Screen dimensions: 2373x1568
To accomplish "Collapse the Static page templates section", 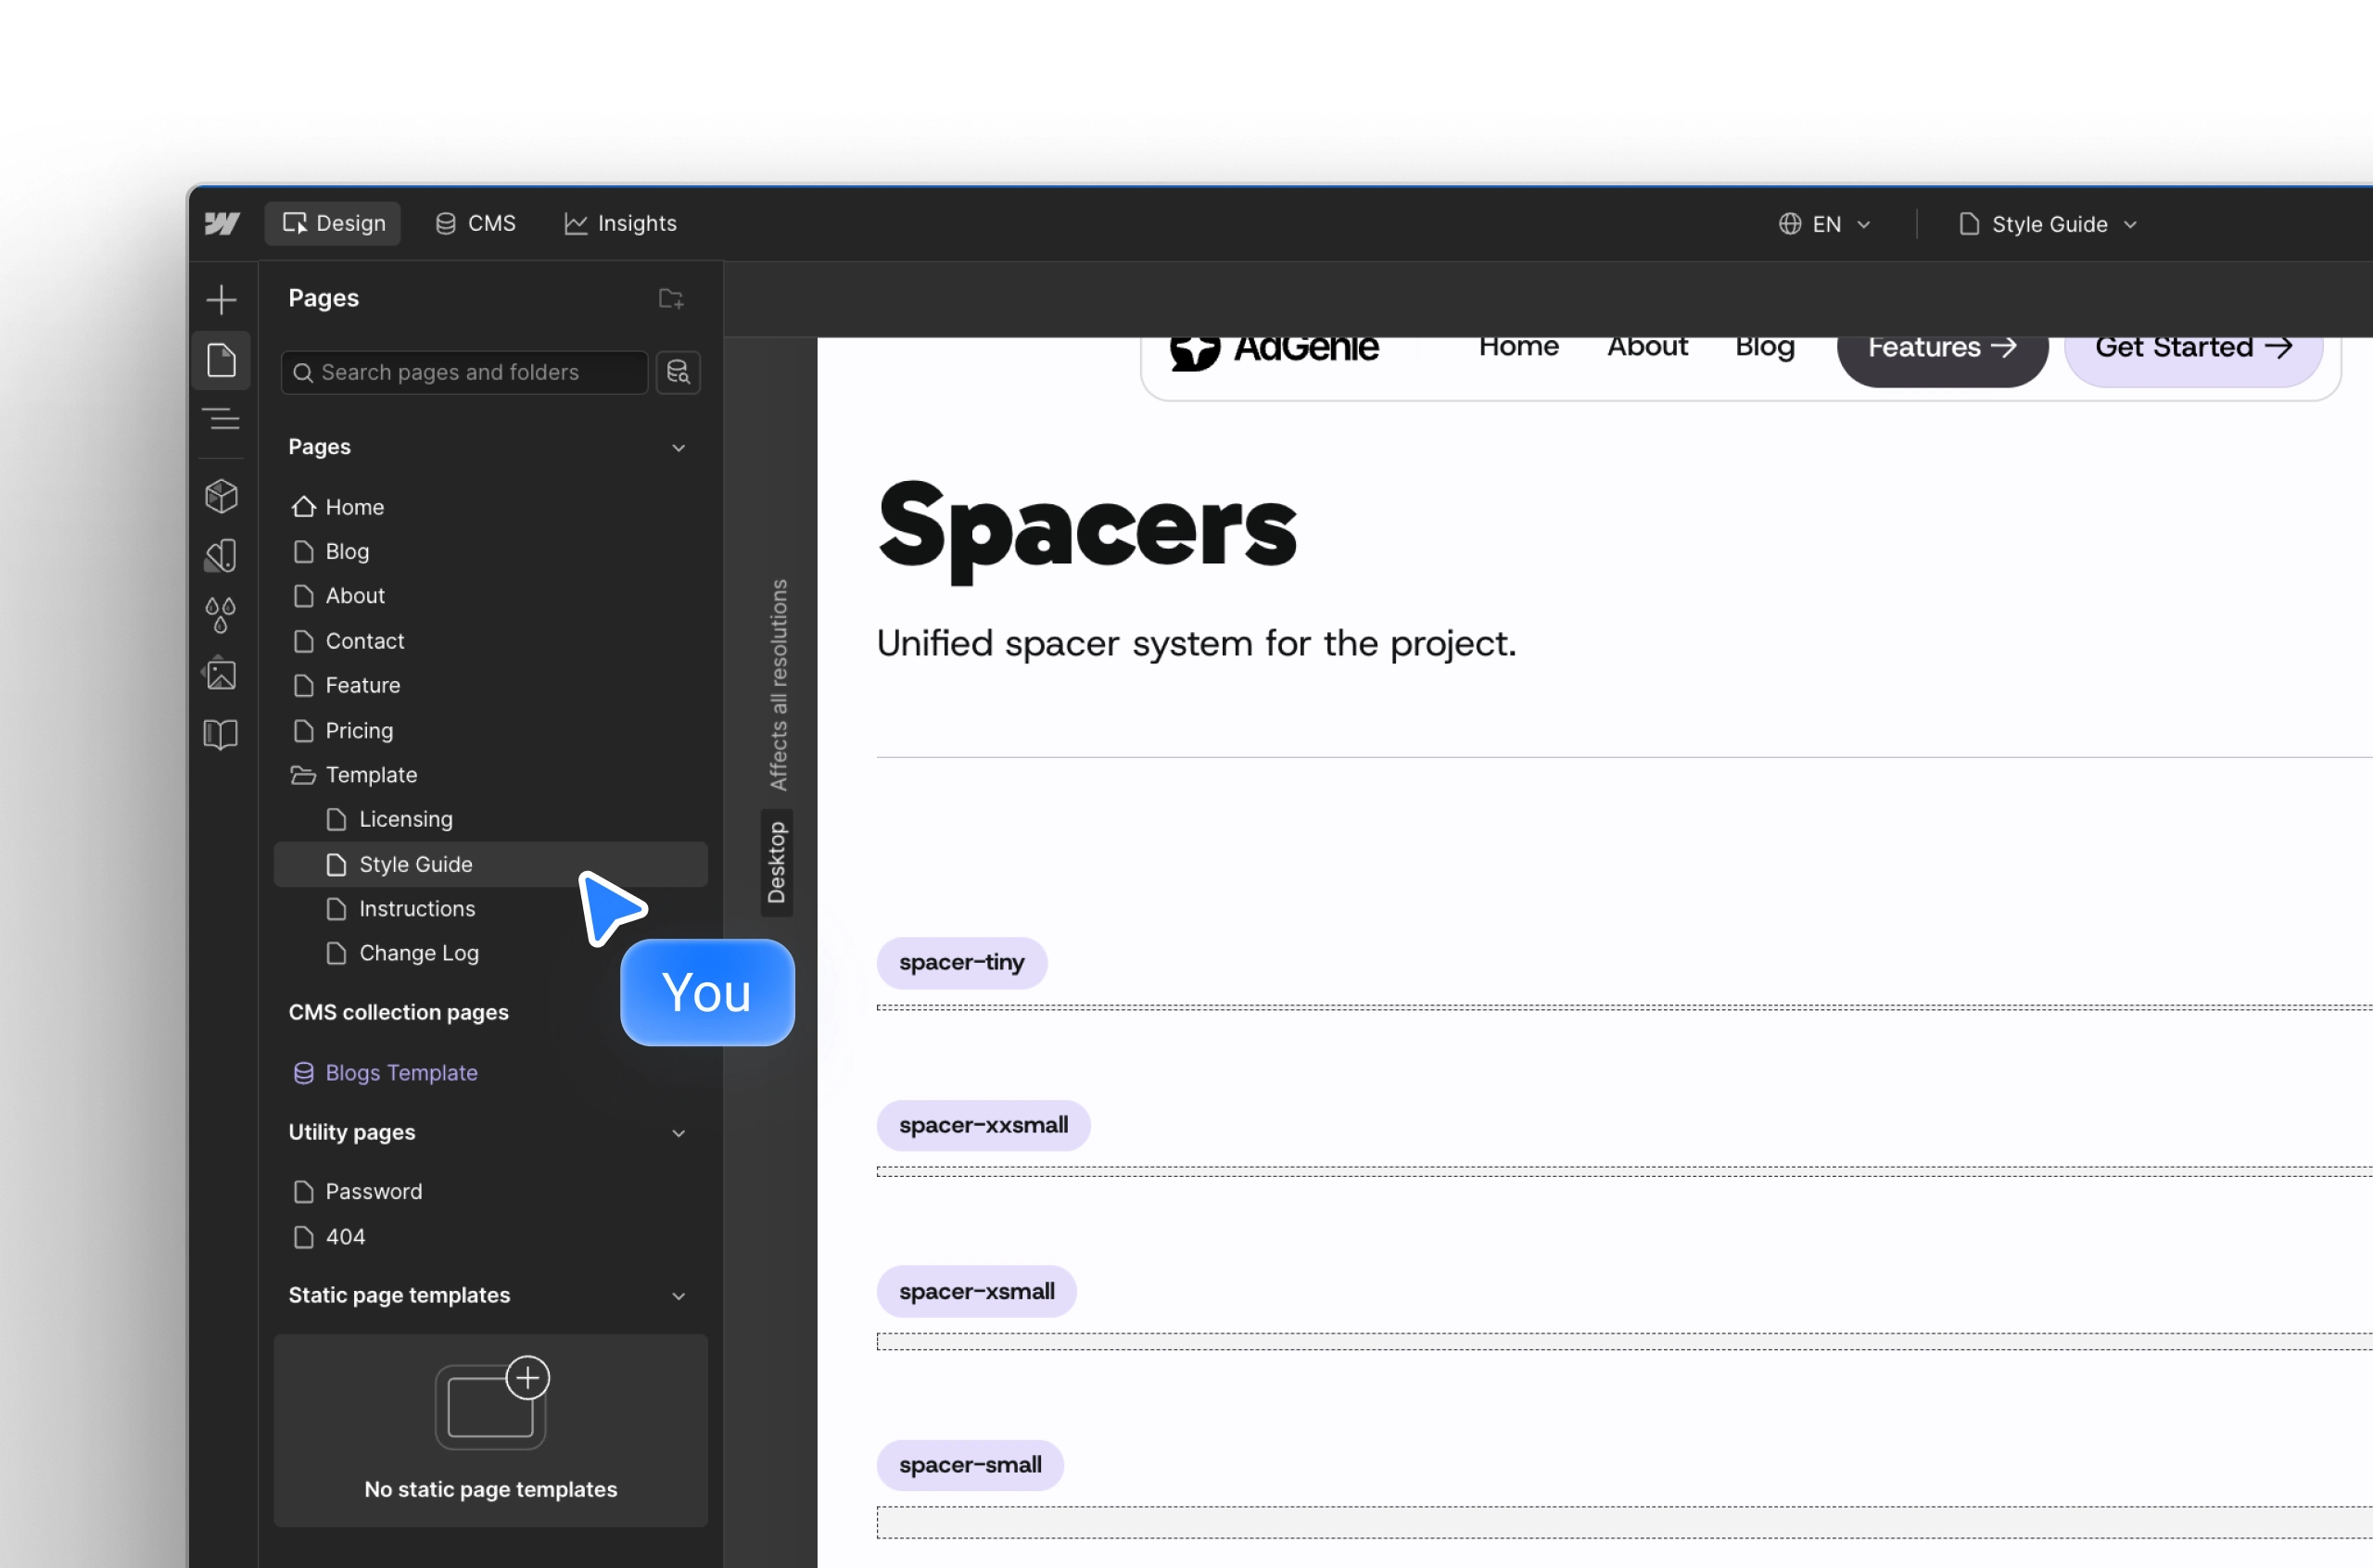I will tap(679, 1295).
